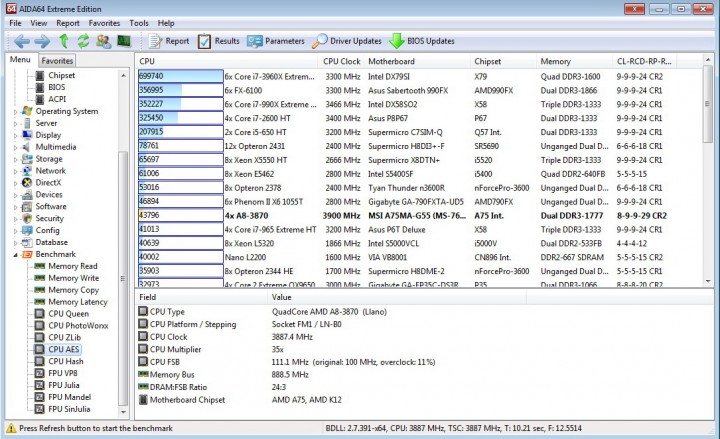Open the File menu
720x439 pixels.
(15, 23)
